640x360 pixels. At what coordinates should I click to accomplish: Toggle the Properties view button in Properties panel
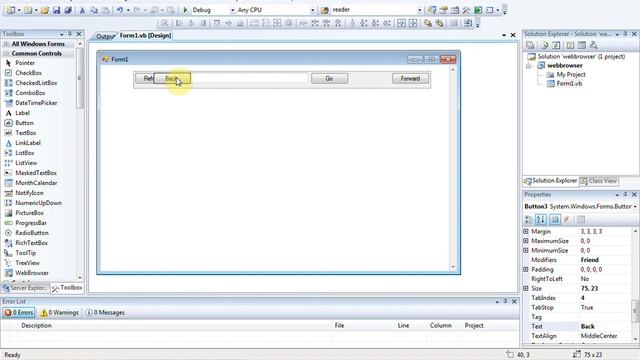coord(555,220)
